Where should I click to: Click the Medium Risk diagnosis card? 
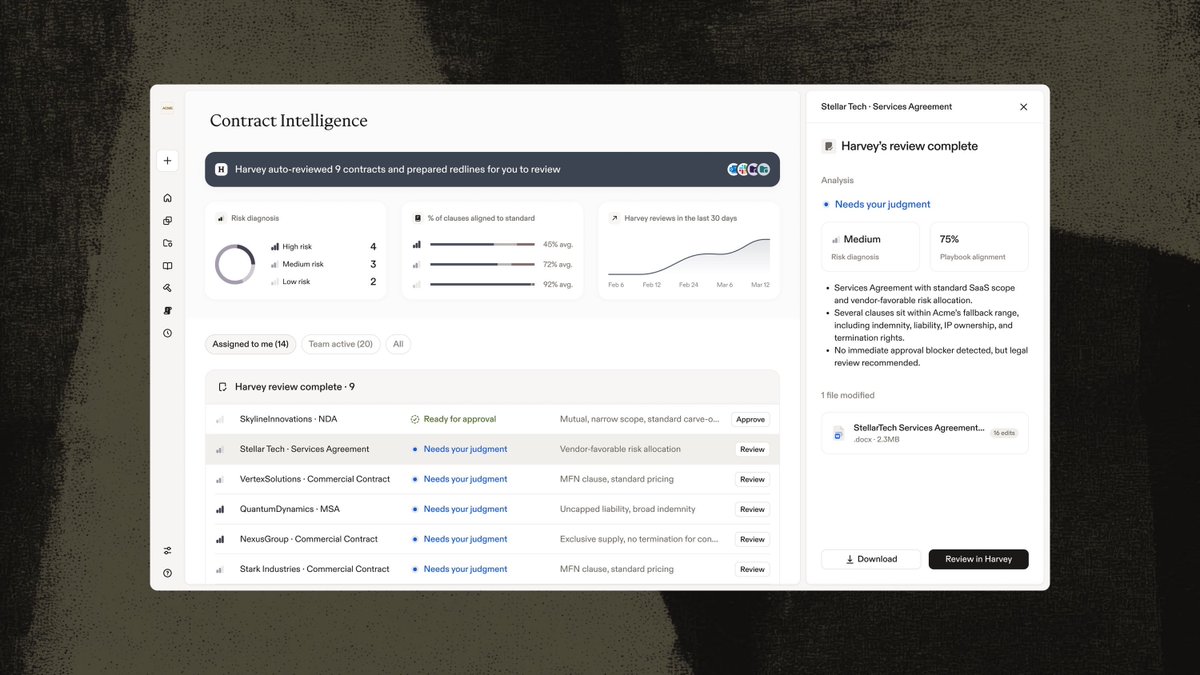pos(870,247)
